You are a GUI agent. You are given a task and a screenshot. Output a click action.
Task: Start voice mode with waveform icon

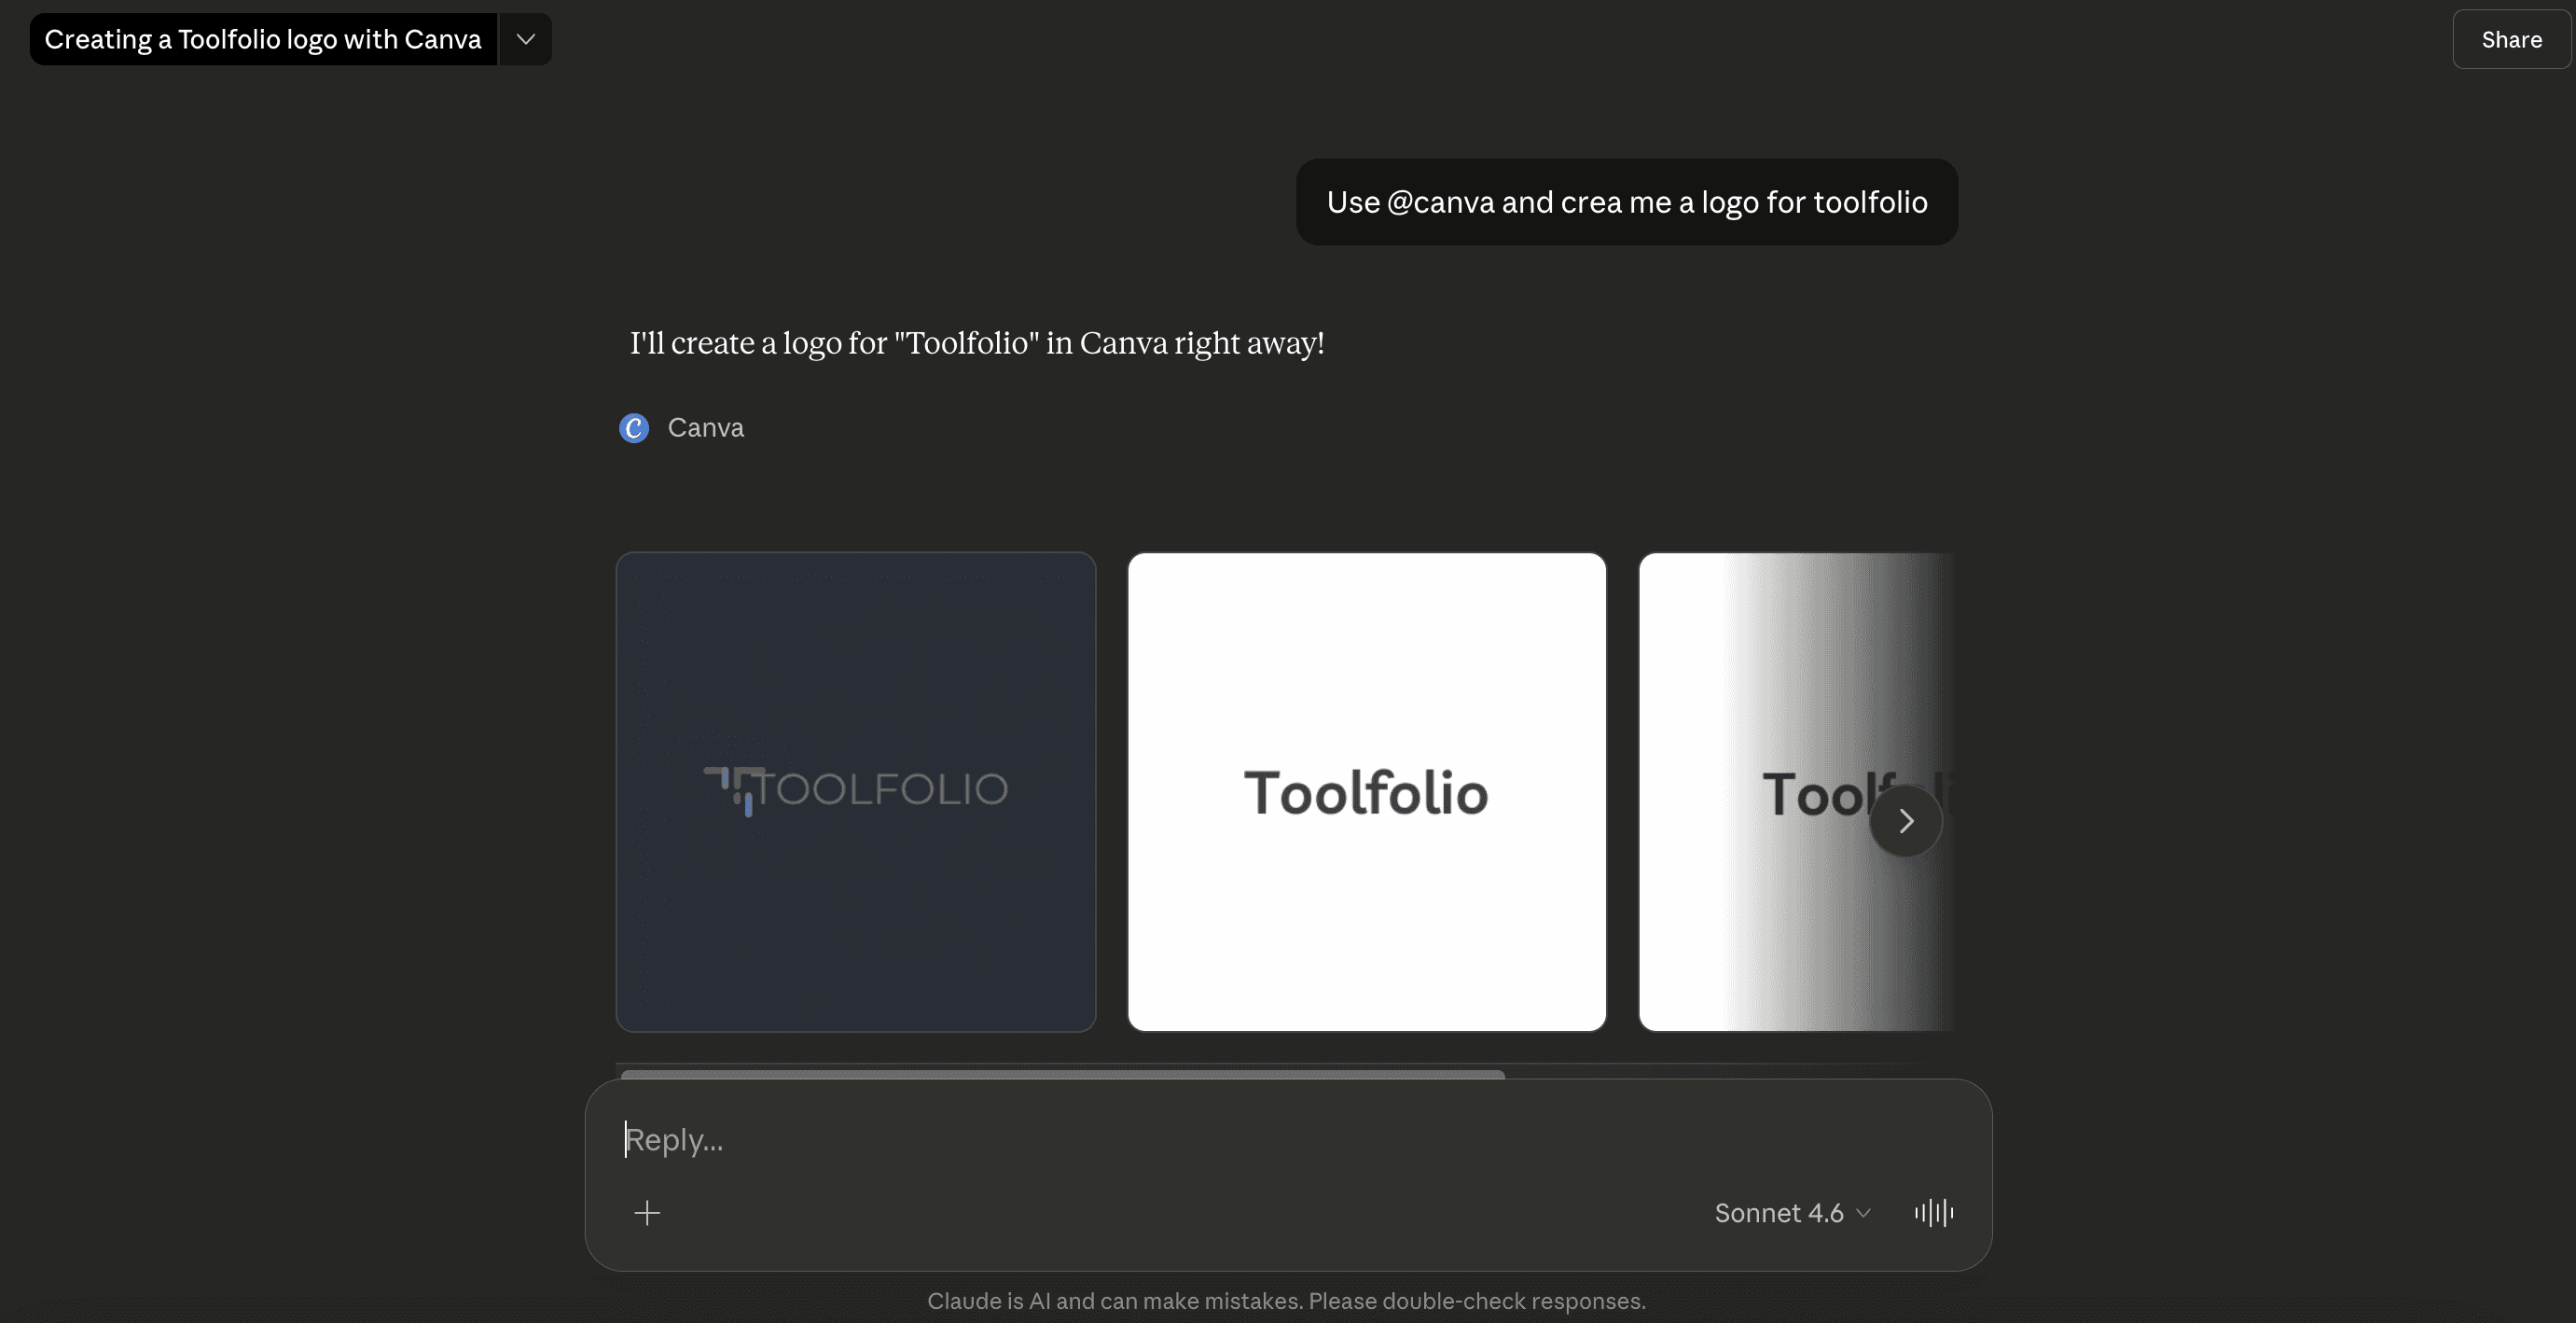1934,1213
